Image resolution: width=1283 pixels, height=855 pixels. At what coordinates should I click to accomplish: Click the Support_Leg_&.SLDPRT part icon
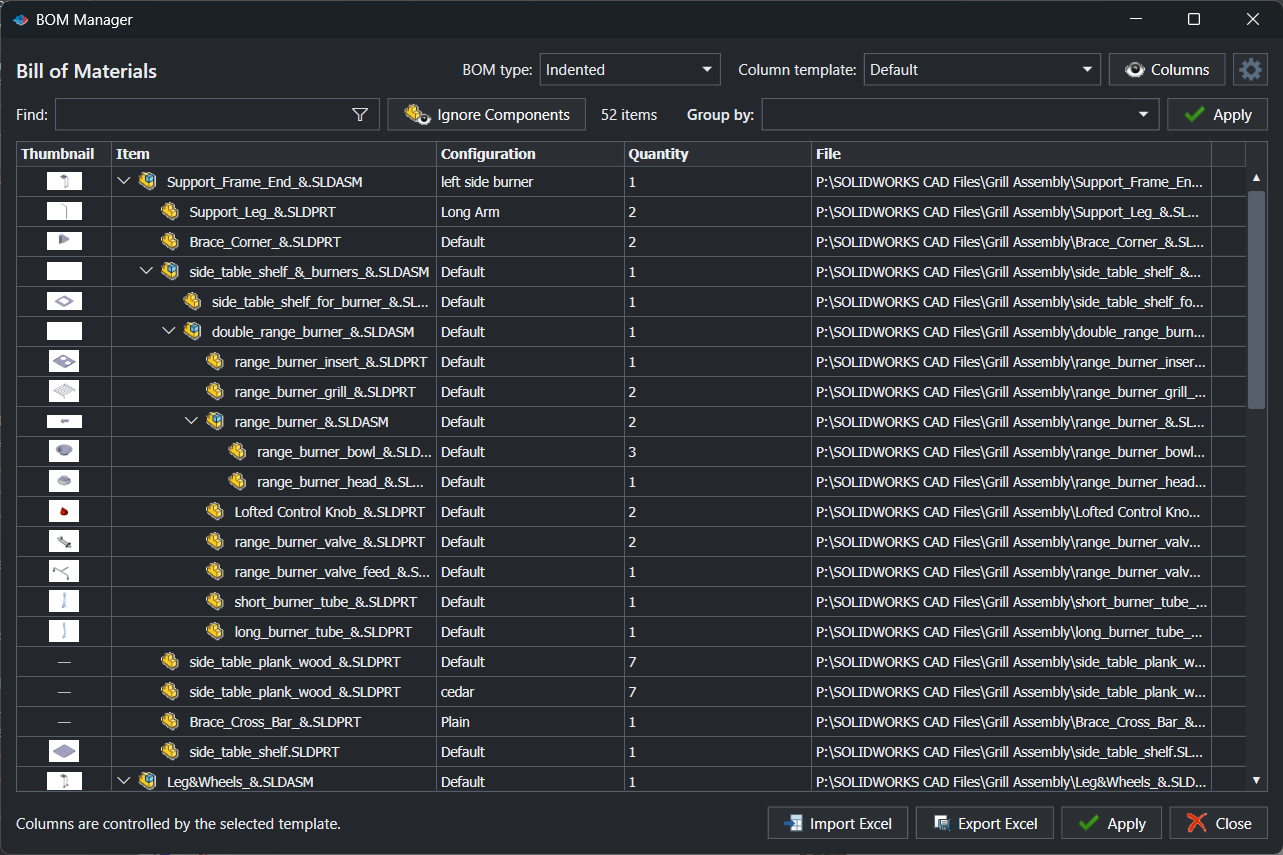(170, 212)
